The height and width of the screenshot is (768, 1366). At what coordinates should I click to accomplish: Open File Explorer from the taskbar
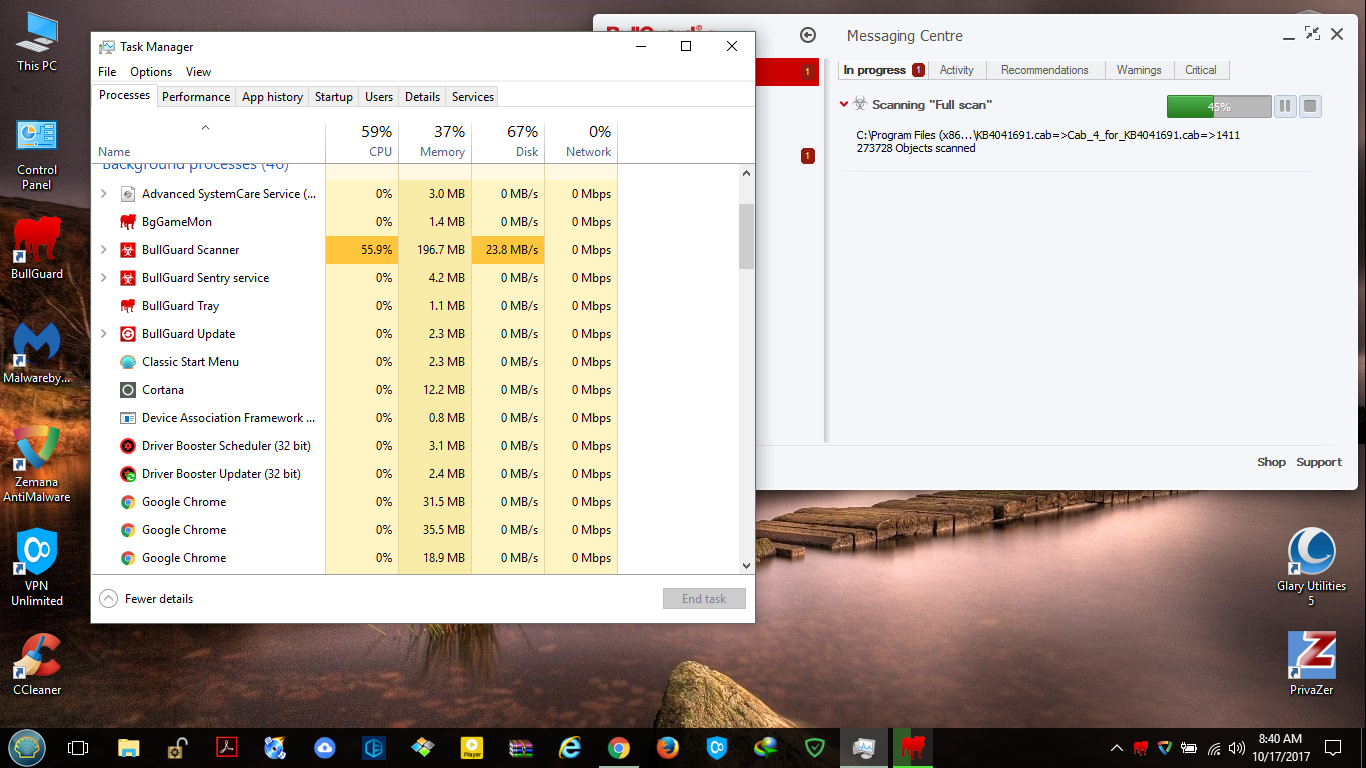point(129,748)
